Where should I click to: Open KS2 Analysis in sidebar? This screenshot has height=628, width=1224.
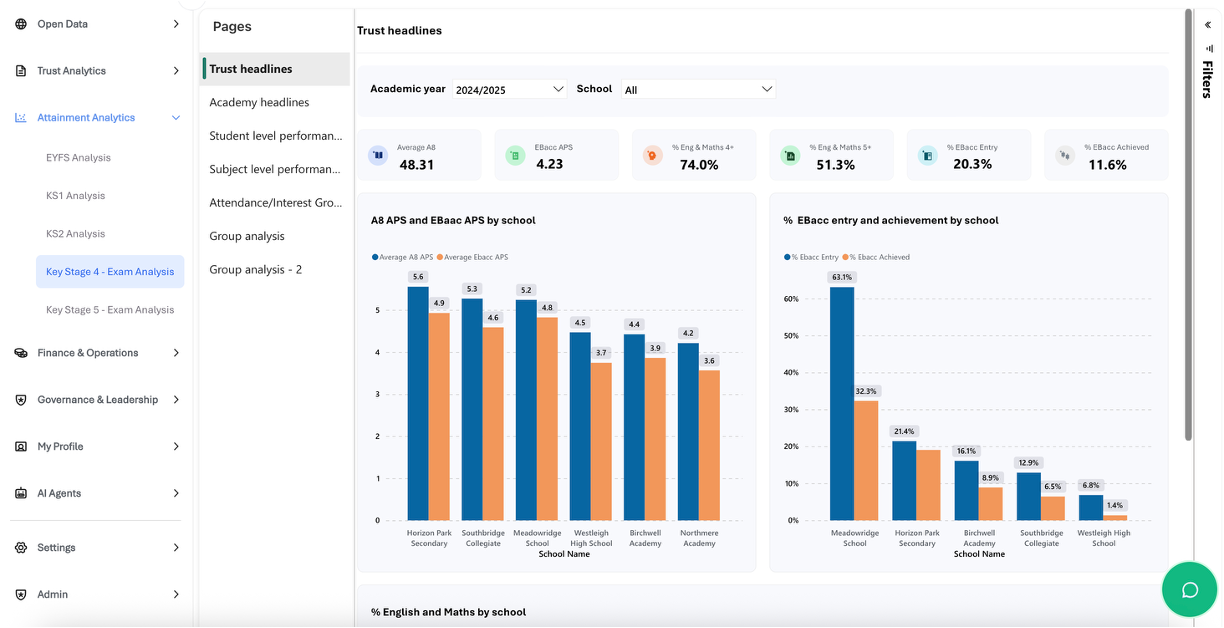point(75,234)
